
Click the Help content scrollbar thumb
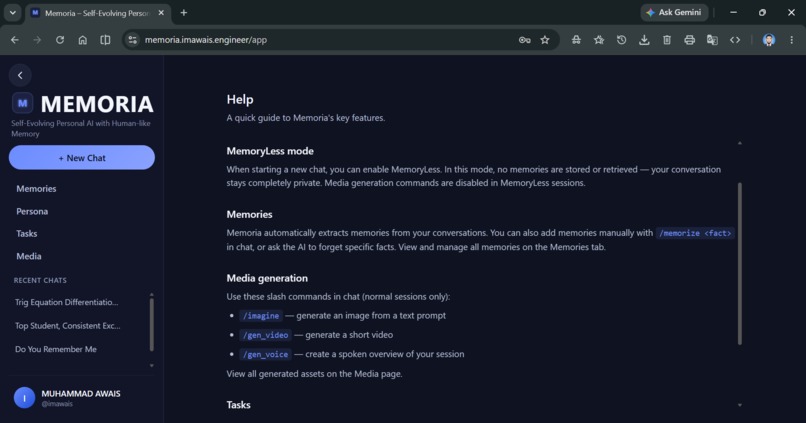[x=740, y=264]
